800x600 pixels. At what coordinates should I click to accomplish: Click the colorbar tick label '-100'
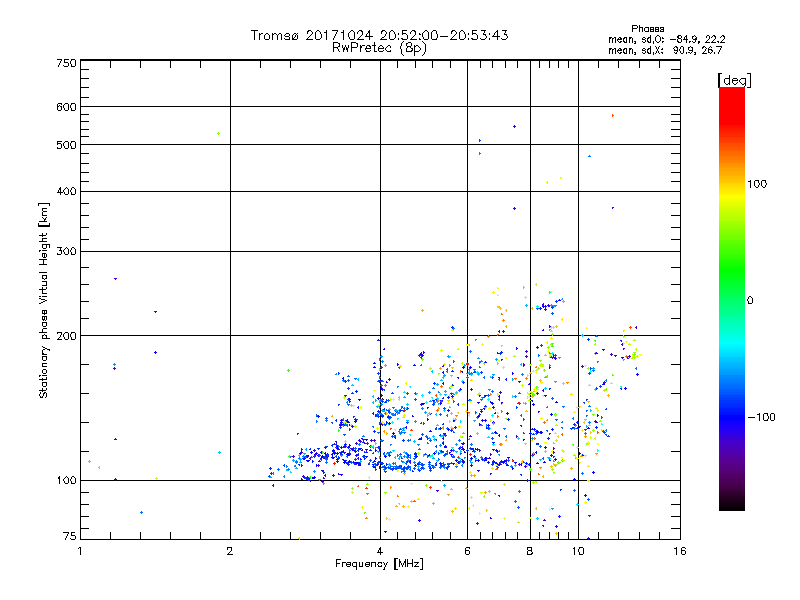point(761,417)
